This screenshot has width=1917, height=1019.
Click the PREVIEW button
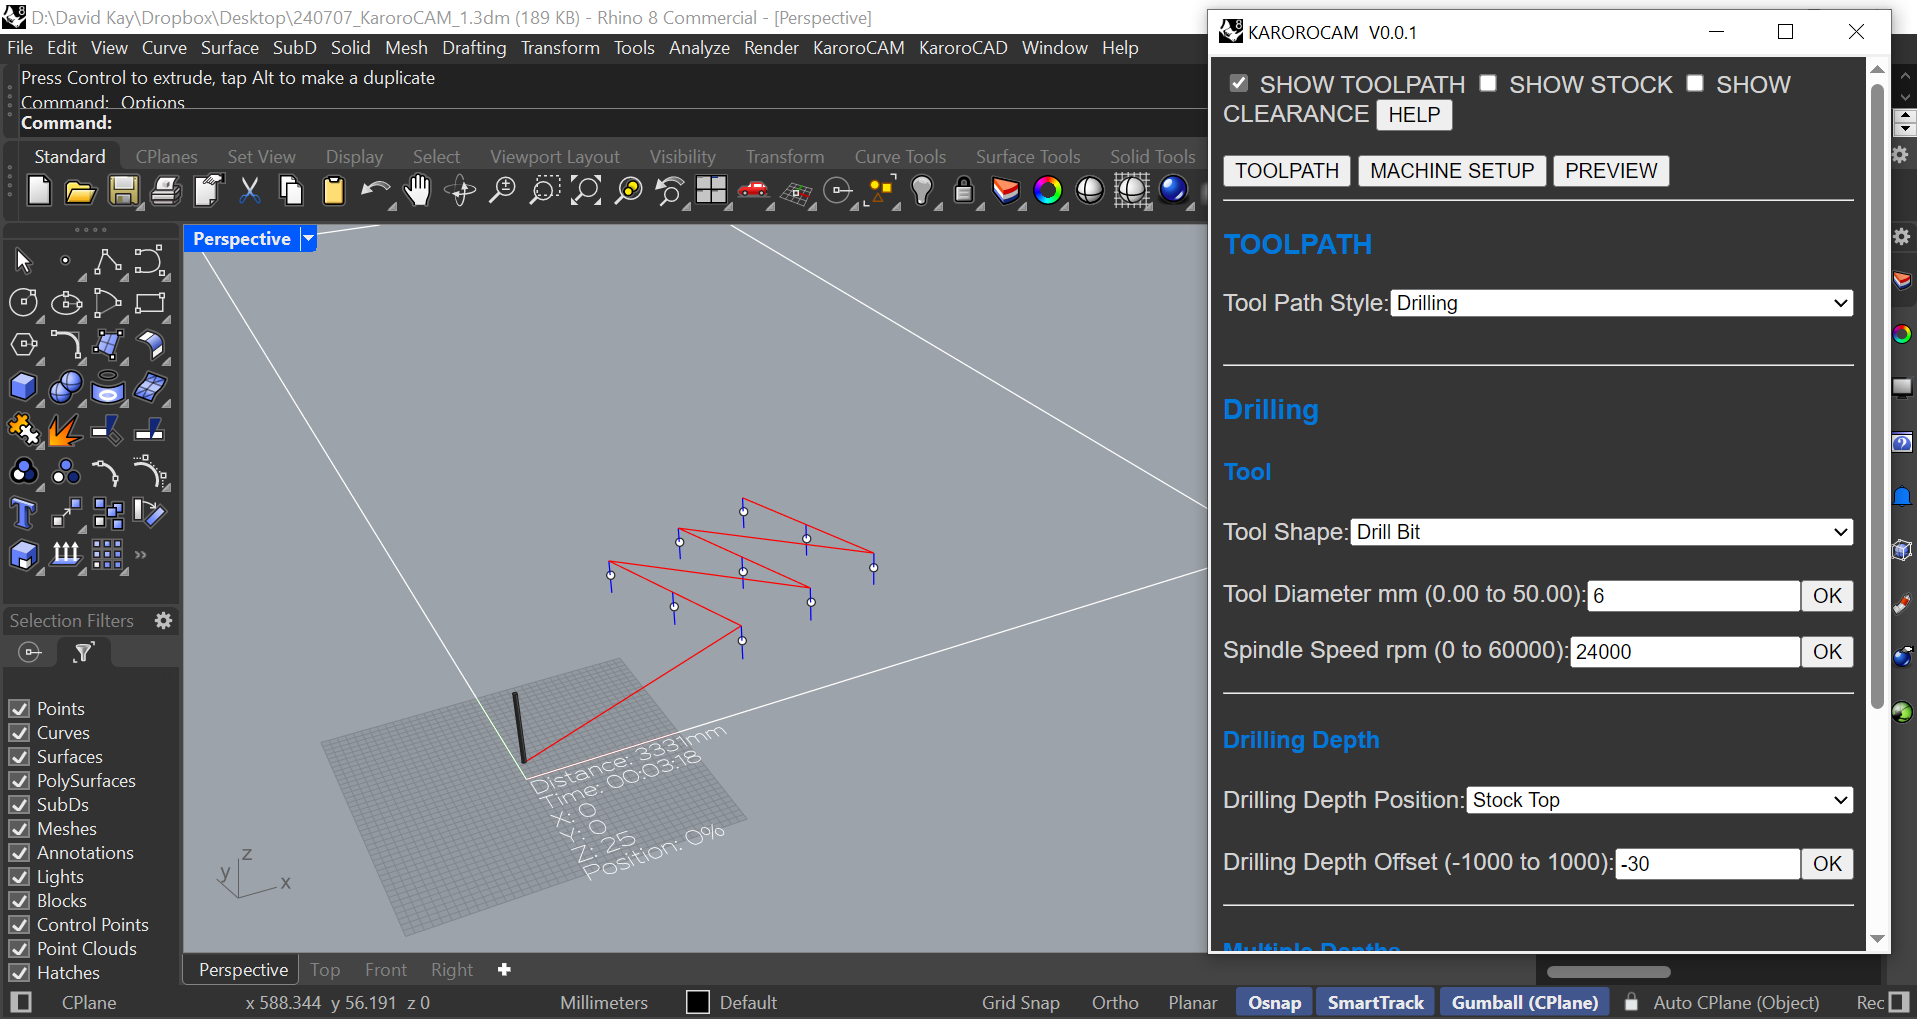point(1611,171)
